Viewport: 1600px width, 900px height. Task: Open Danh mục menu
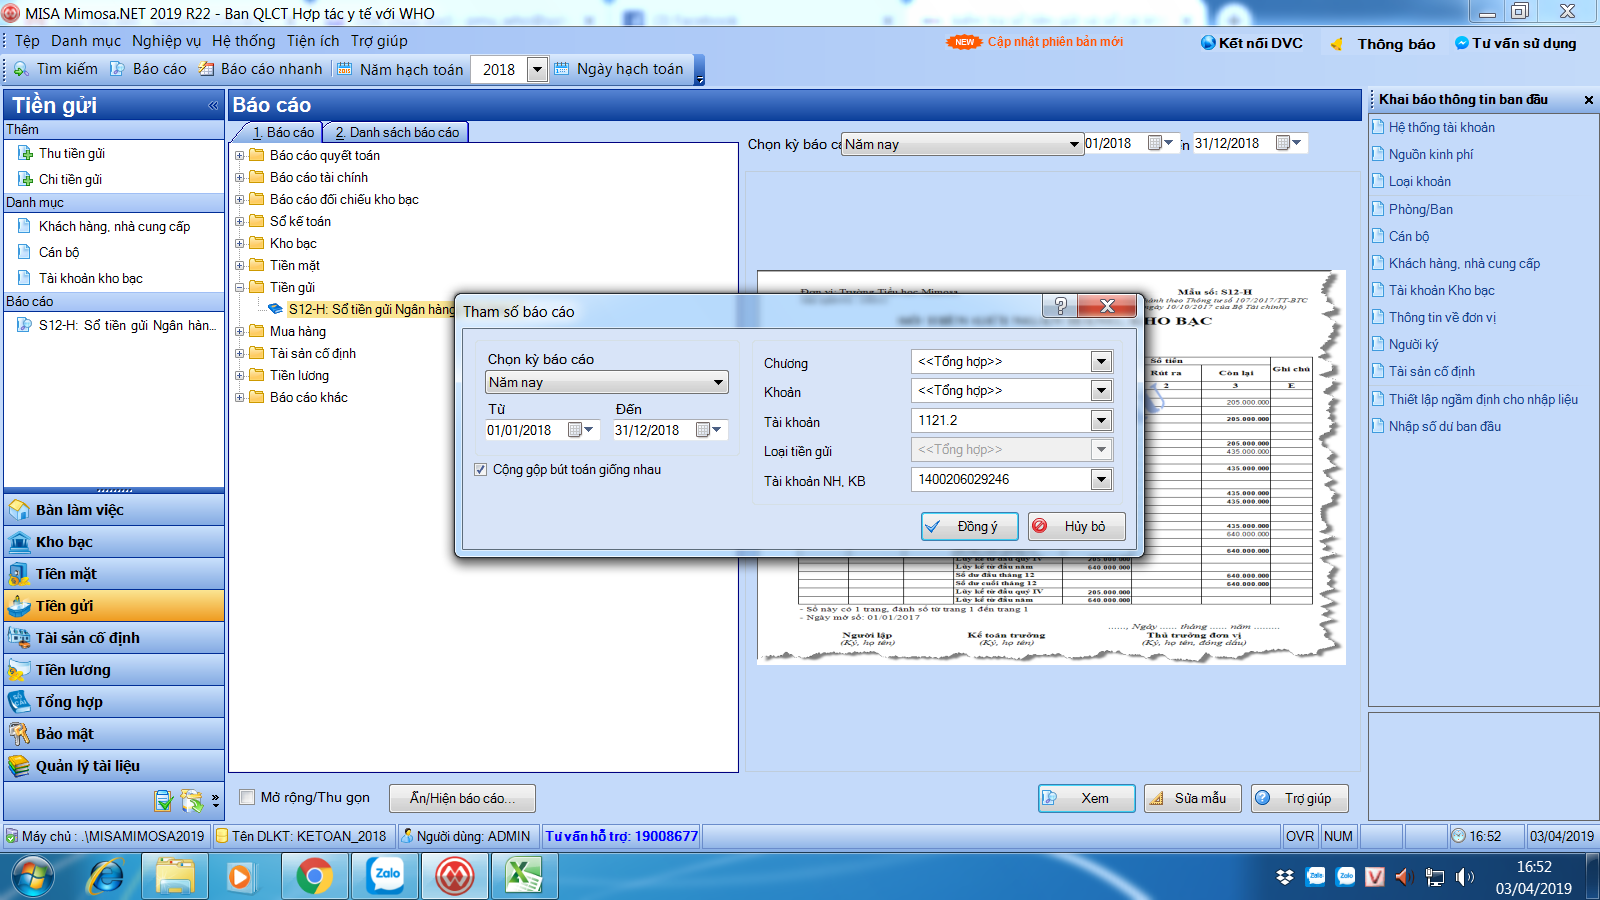pyautogui.click(x=86, y=41)
